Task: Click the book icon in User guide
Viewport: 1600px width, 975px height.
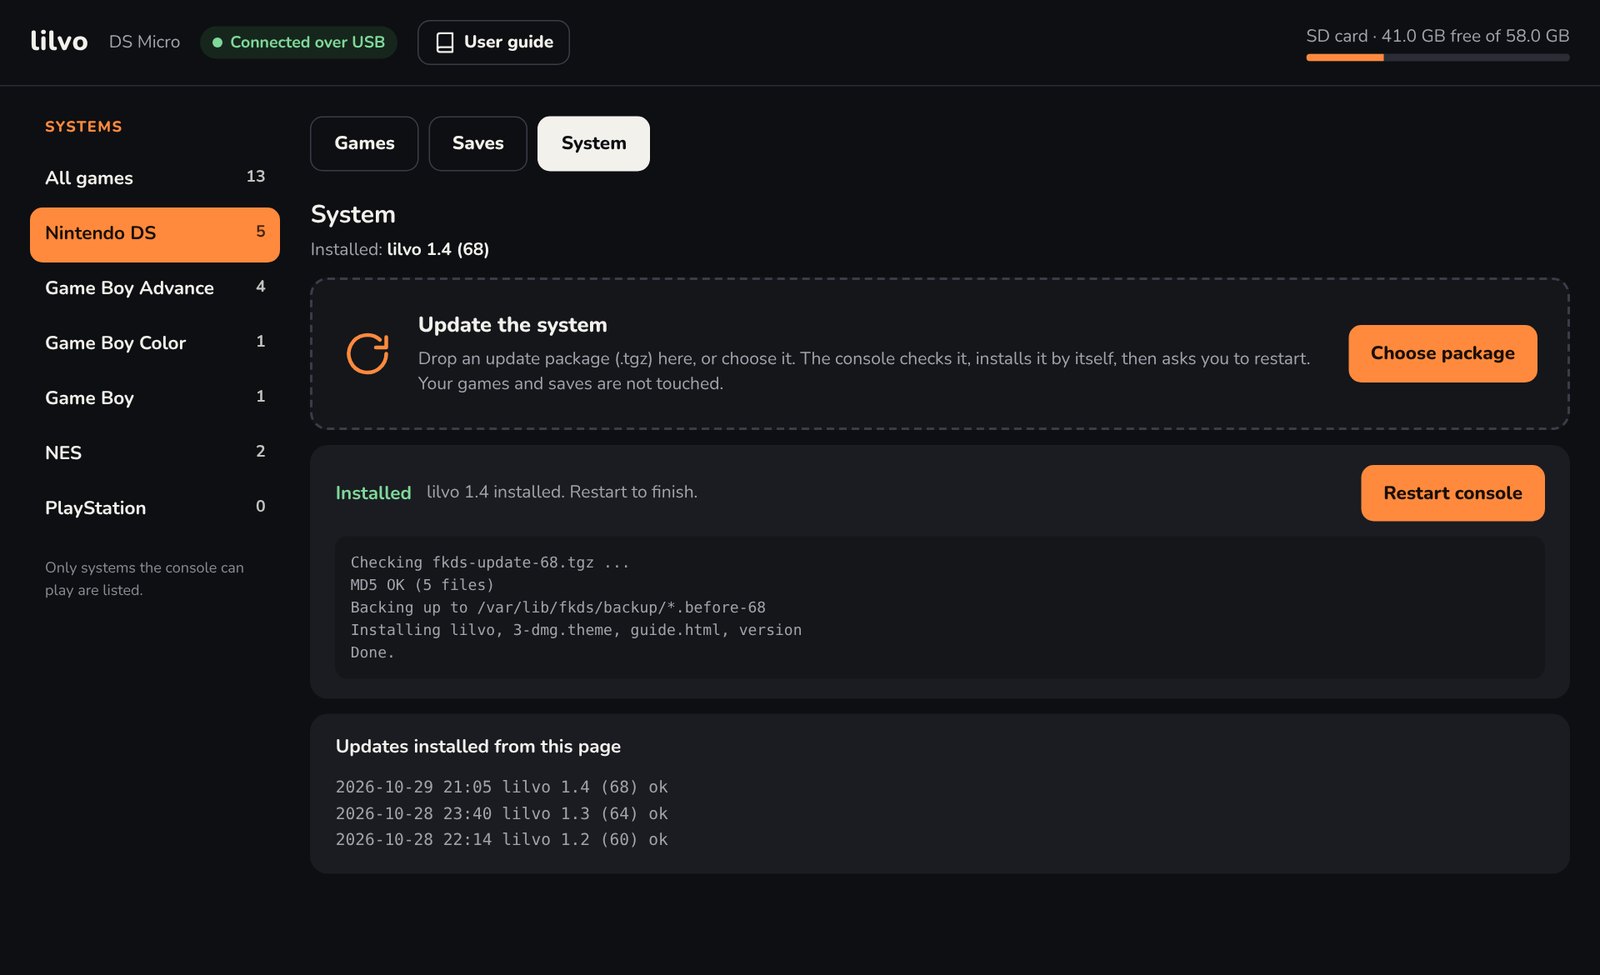Action: pyautogui.click(x=445, y=42)
